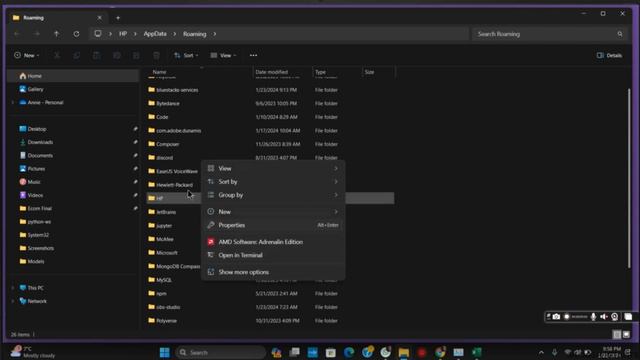Open the New dropdown in toolbar

[x=26, y=55]
